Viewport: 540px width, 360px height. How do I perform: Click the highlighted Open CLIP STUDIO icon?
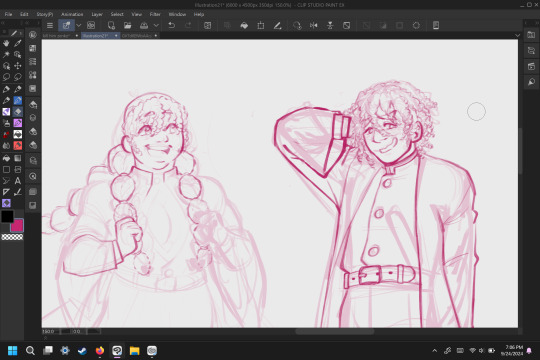(x=66, y=25)
